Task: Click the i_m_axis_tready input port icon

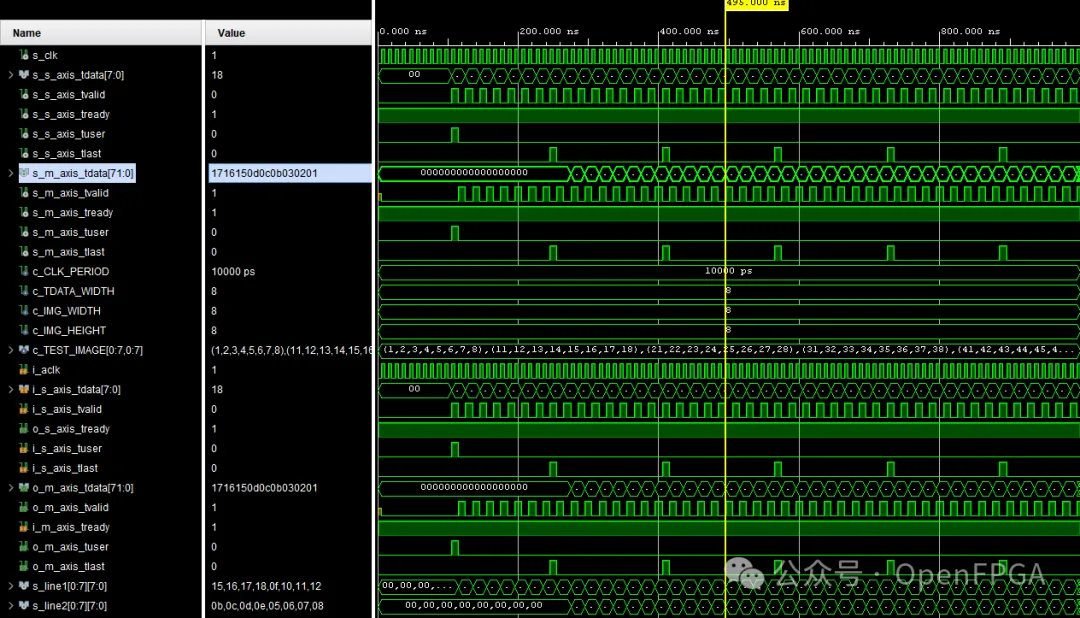Action: click(x=24, y=527)
